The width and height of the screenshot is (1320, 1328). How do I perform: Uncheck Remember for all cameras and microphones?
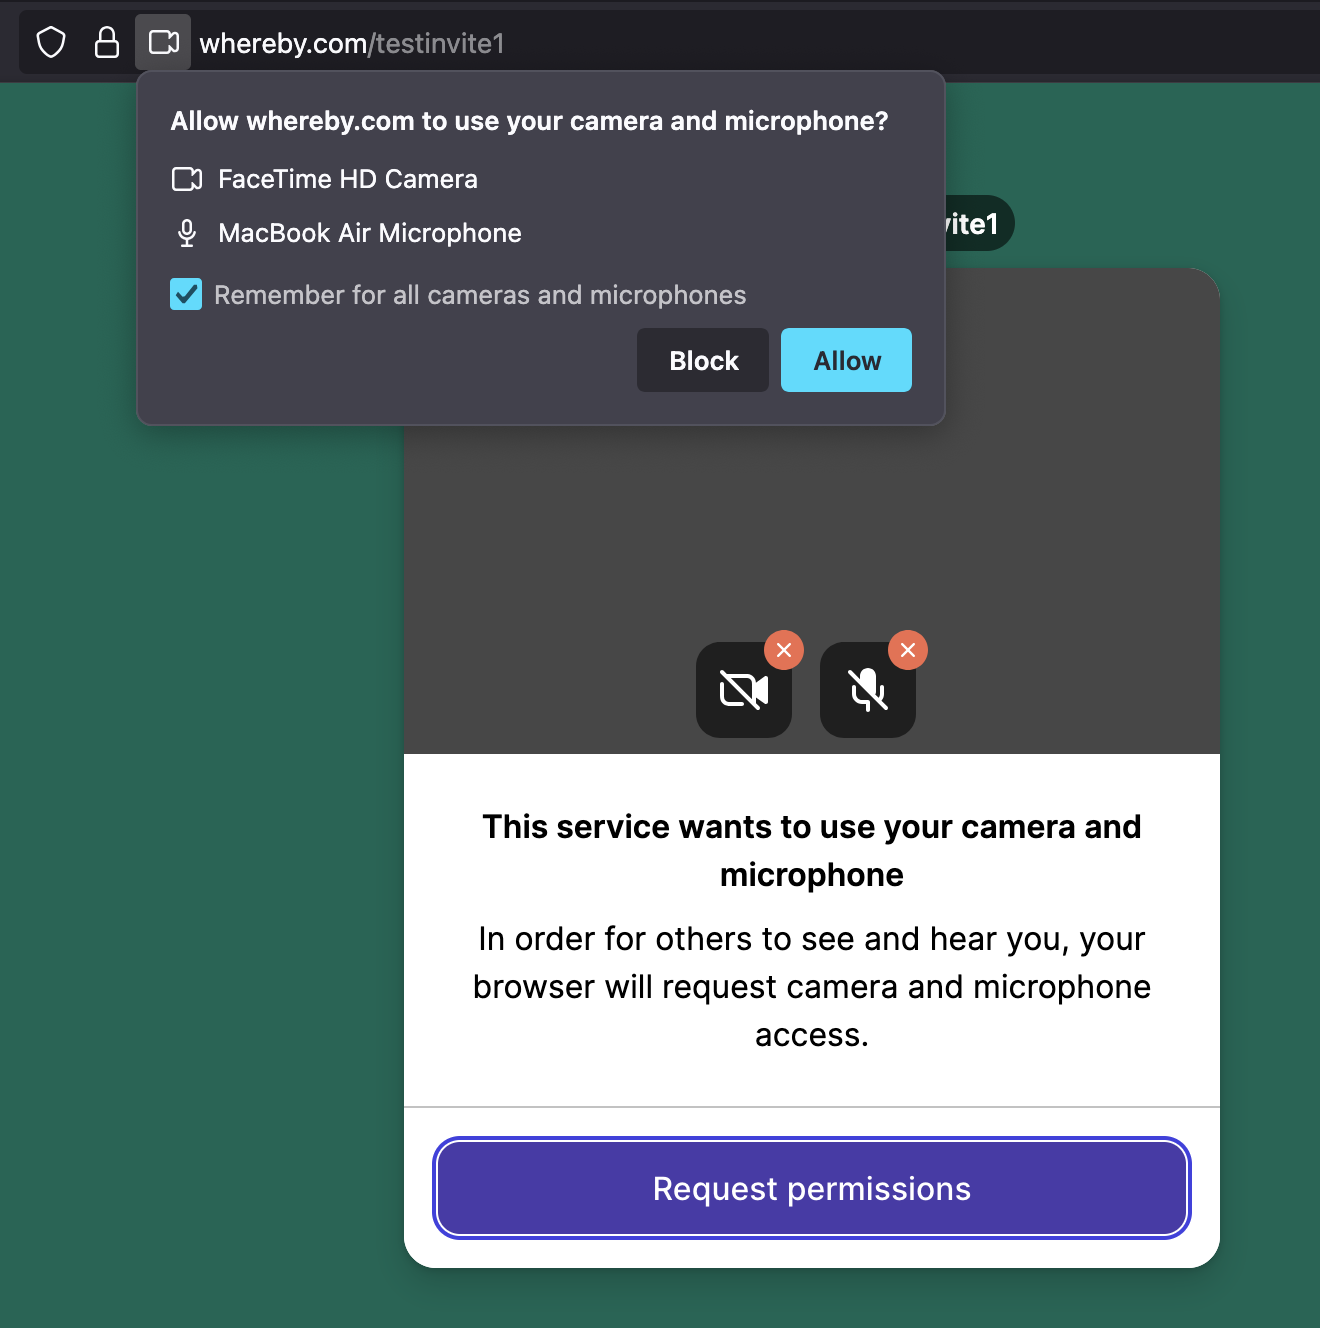186,295
